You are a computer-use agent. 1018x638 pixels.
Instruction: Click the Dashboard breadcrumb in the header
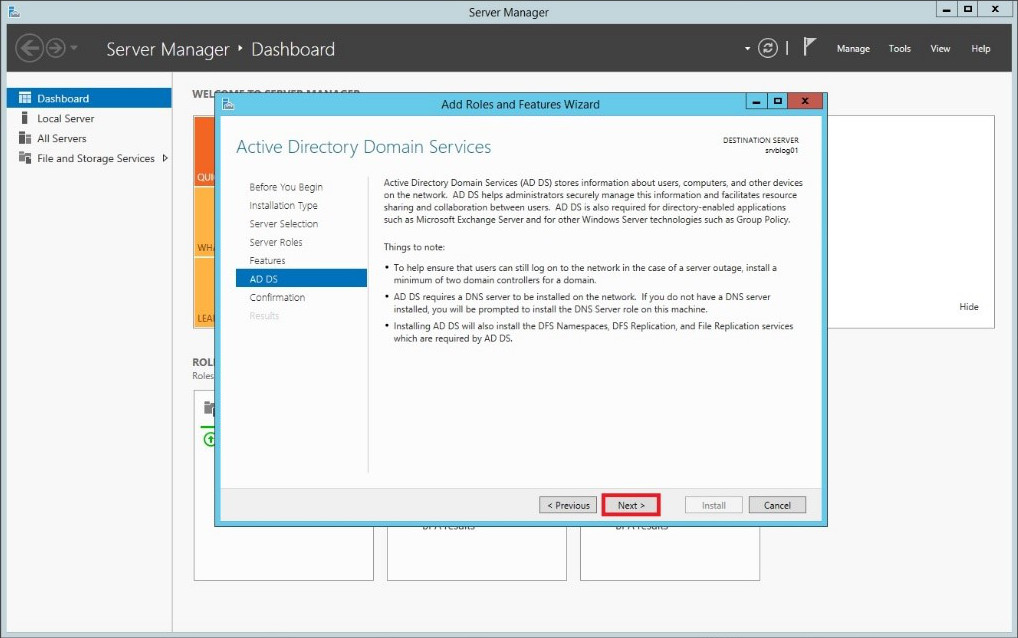(x=293, y=49)
